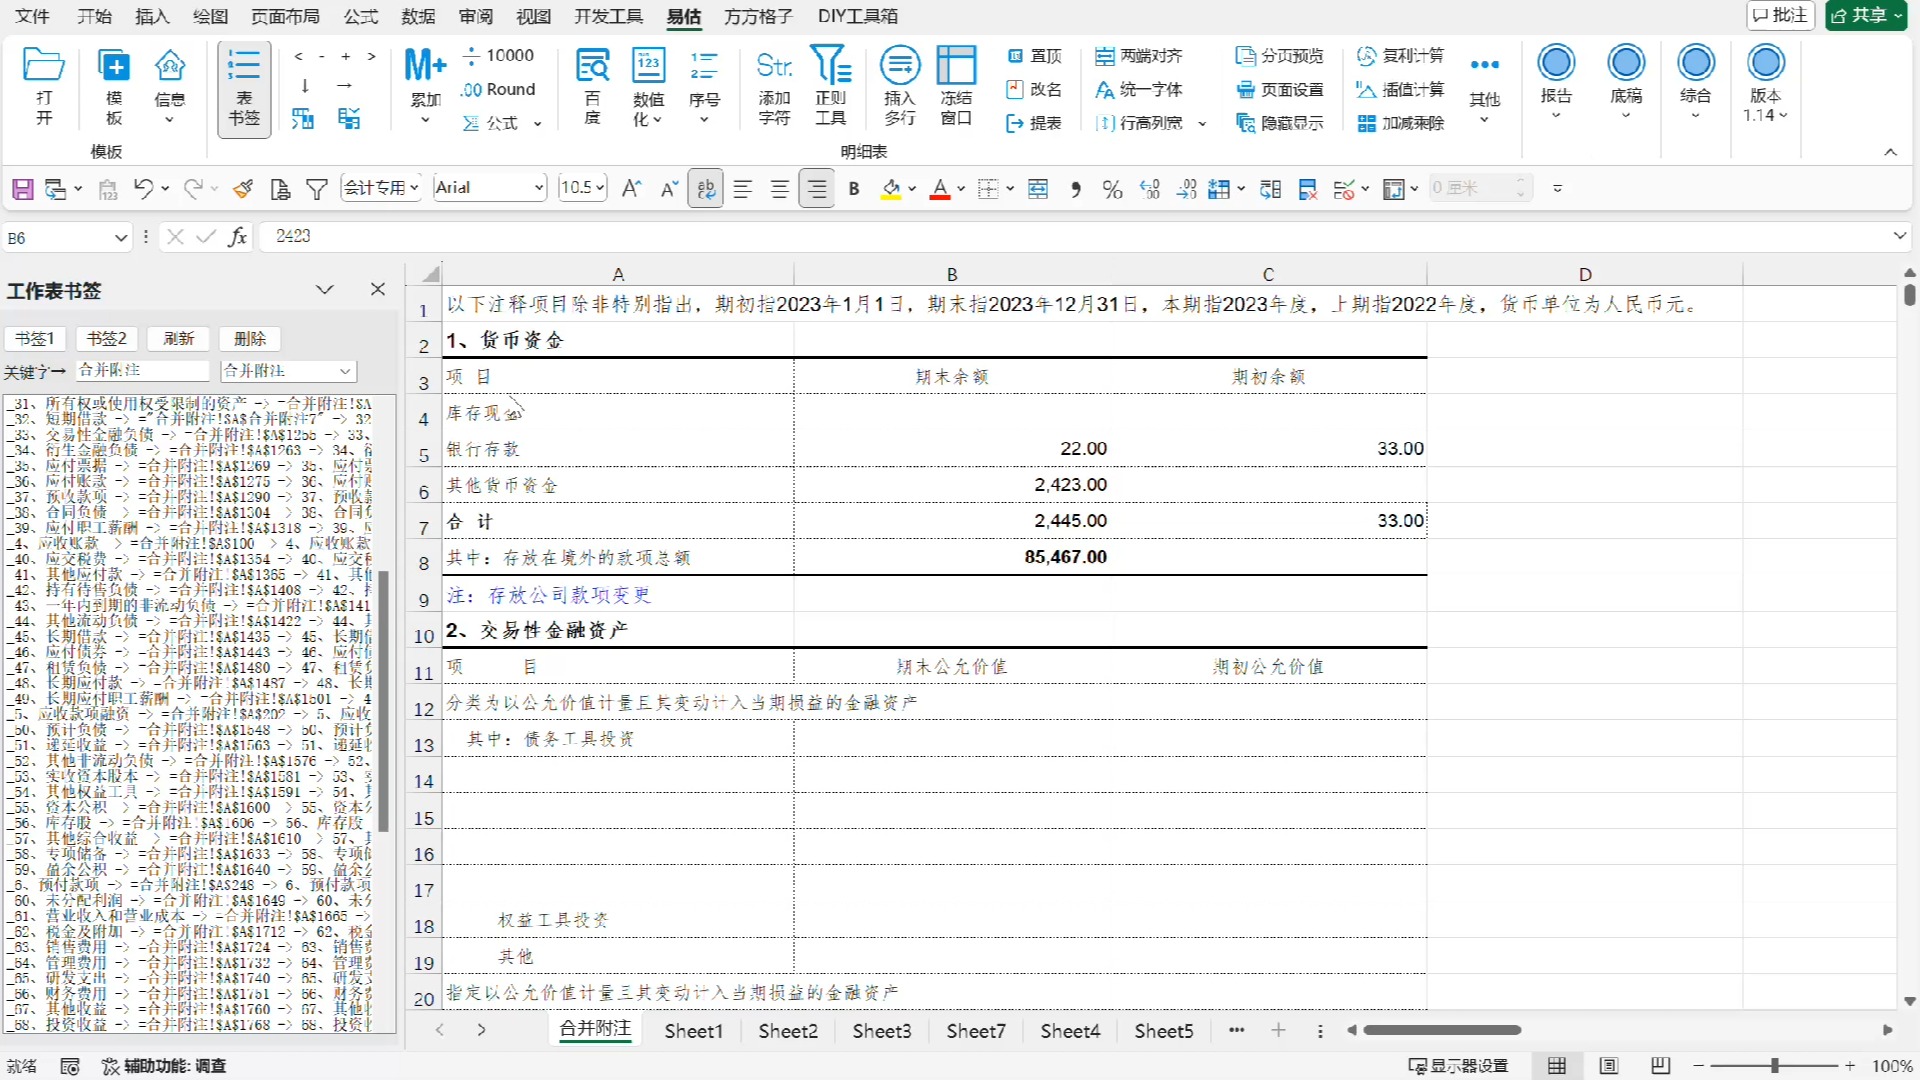Open the 合并附注 keyword combo box
This screenshot has width=1920, height=1080.
pyautogui.click(x=345, y=371)
